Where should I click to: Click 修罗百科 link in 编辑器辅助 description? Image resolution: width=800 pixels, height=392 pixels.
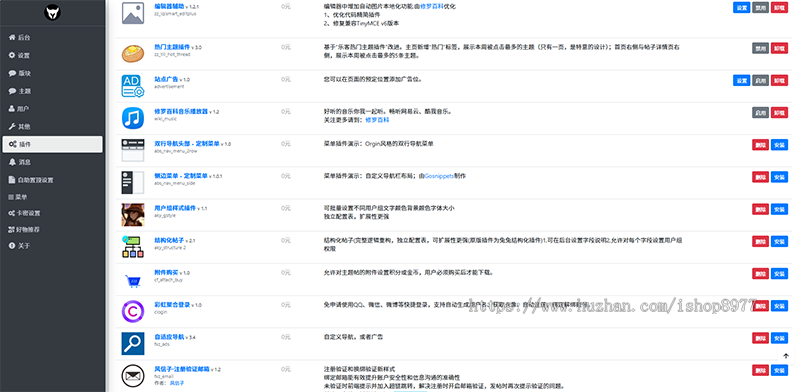pyautogui.click(x=431, y=7)
